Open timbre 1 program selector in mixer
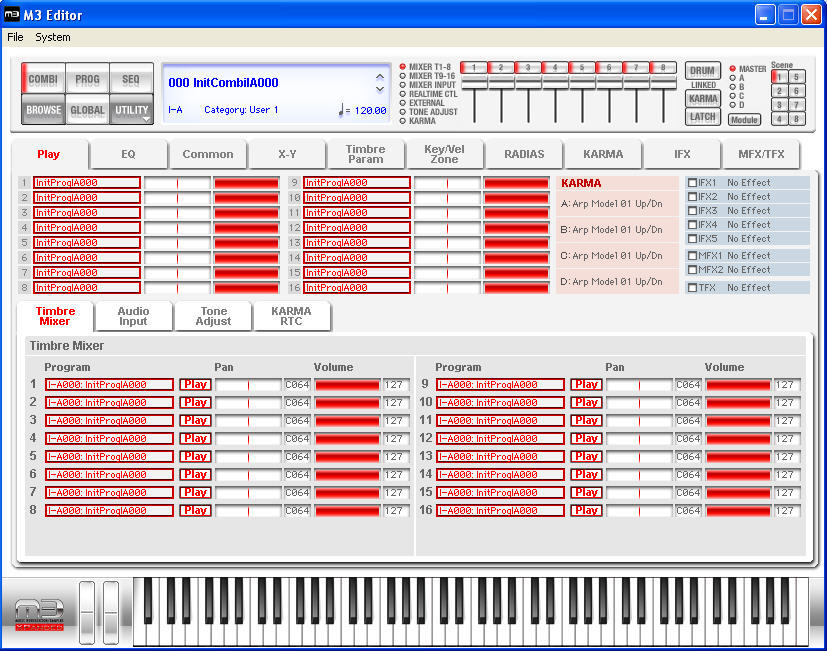 tap(109, 385)
